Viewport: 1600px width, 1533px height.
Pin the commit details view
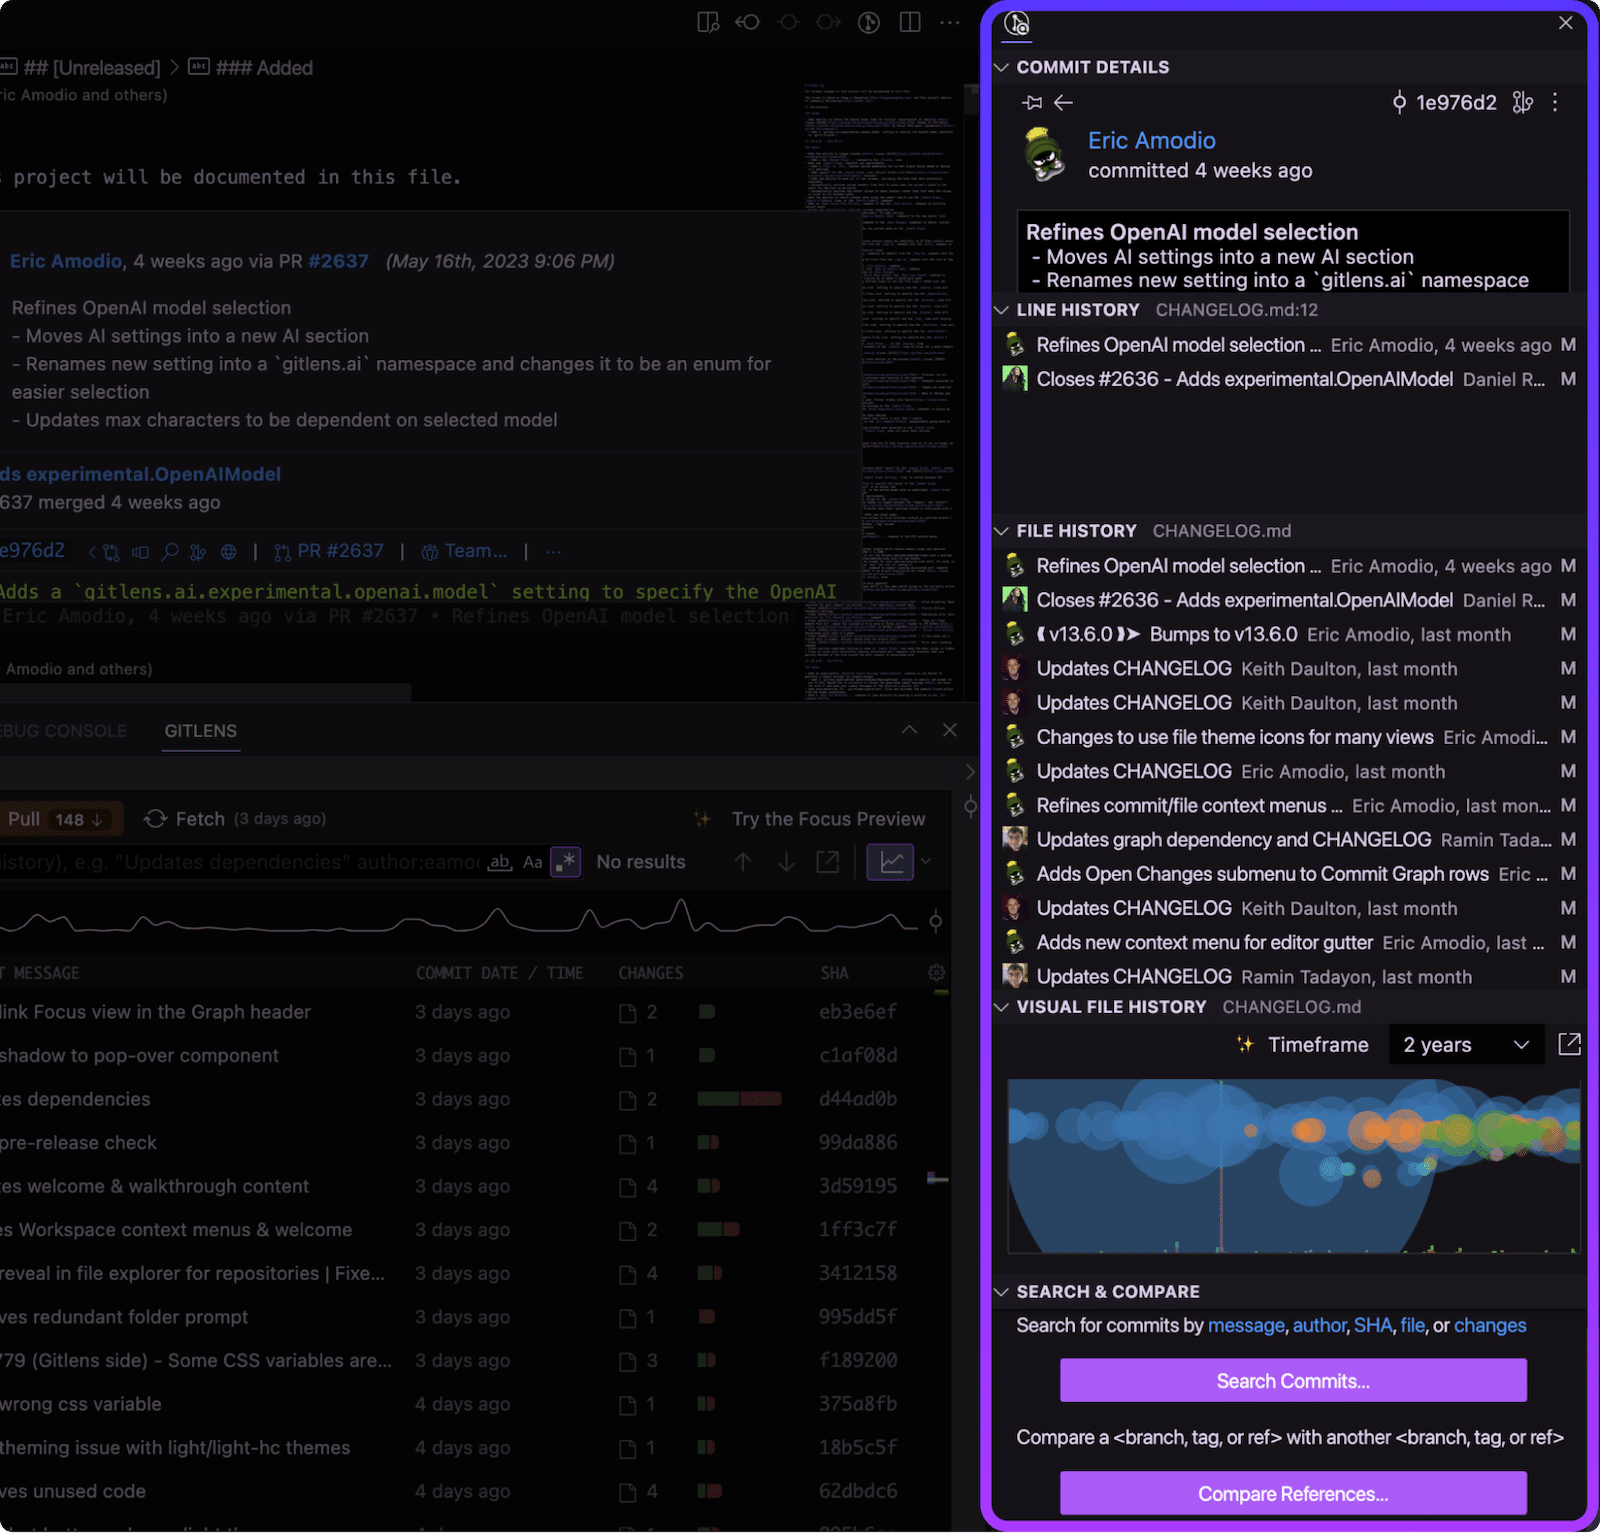pos(1033,102)
